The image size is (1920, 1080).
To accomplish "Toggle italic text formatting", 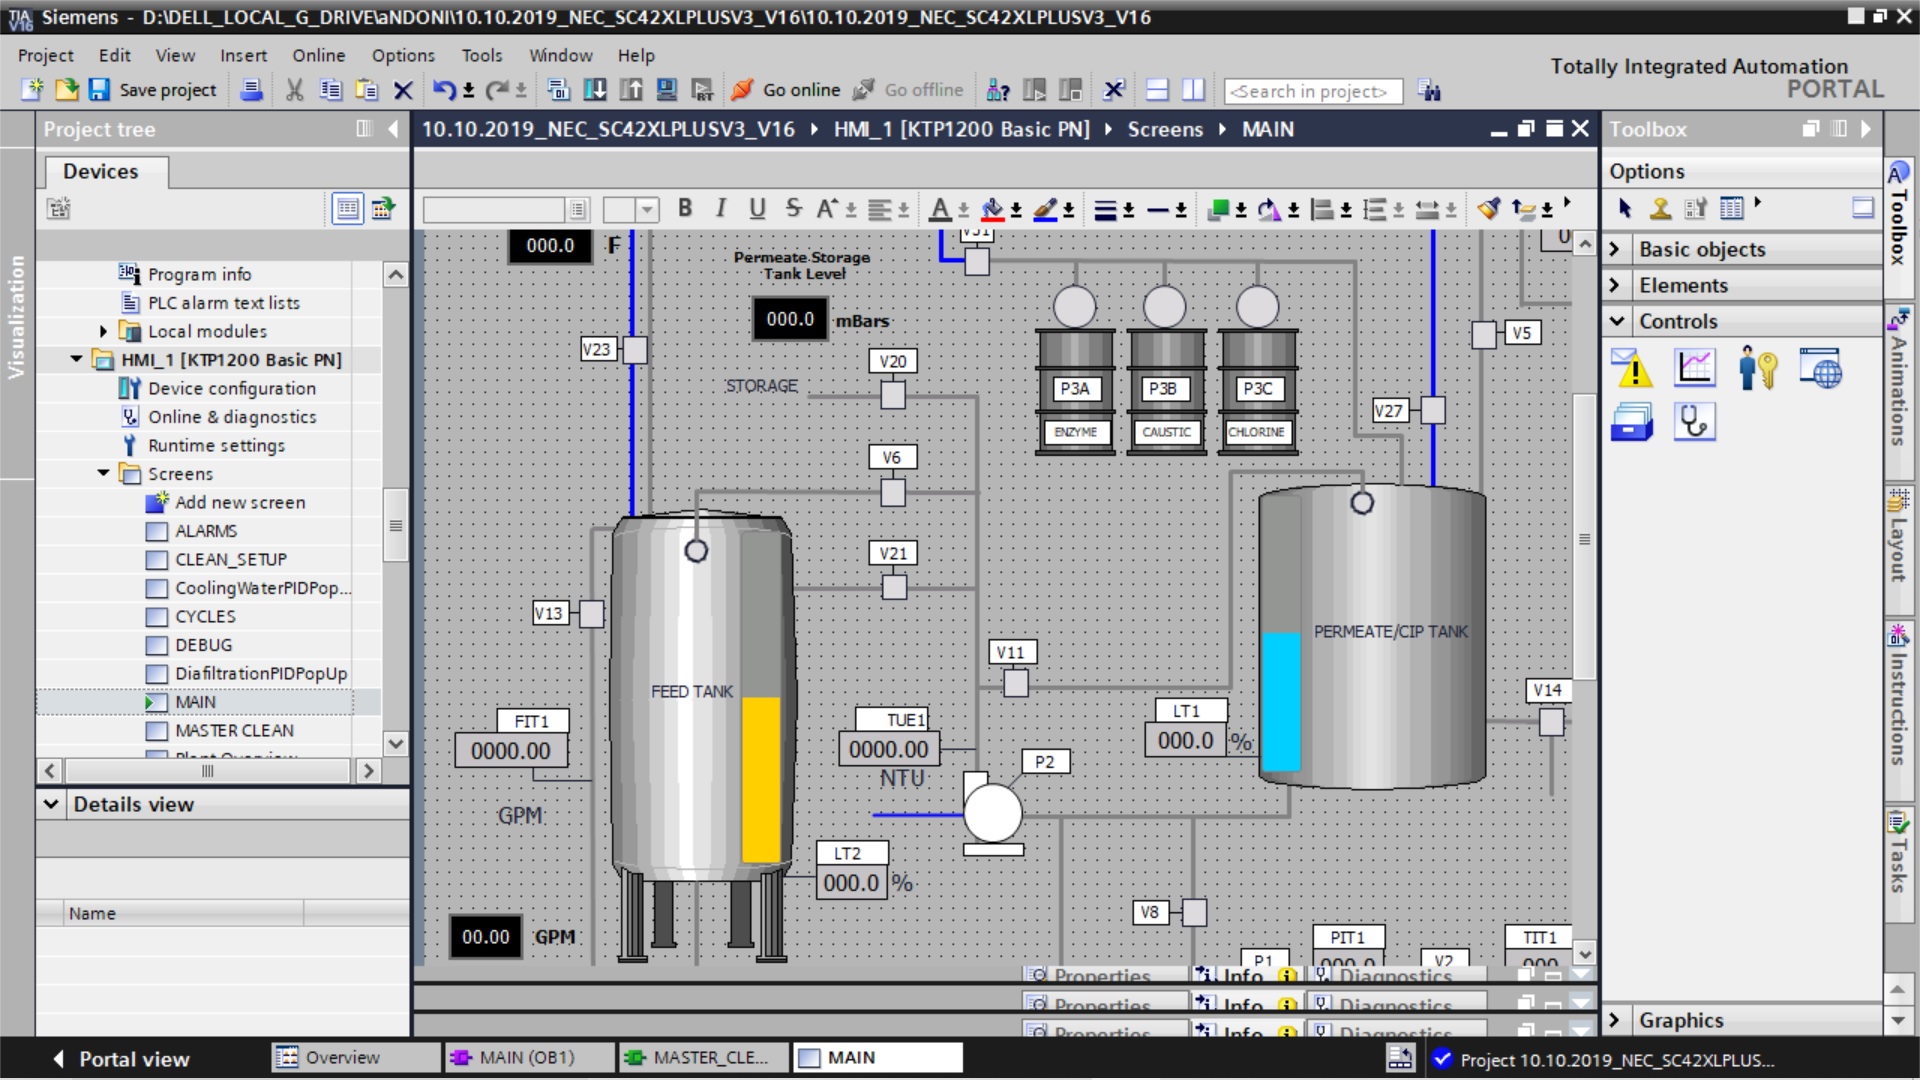I will pos(720,208).
